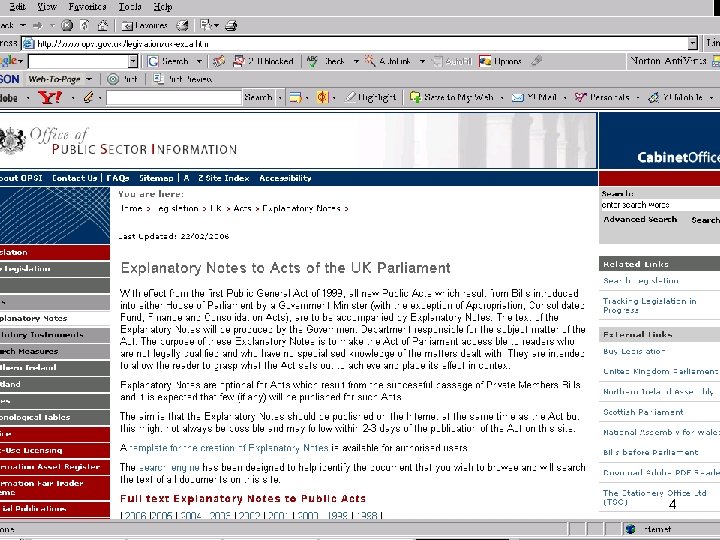Open the Mail icon dropdown arrow
Screen dimensions: 720x540
pos(216,25)
